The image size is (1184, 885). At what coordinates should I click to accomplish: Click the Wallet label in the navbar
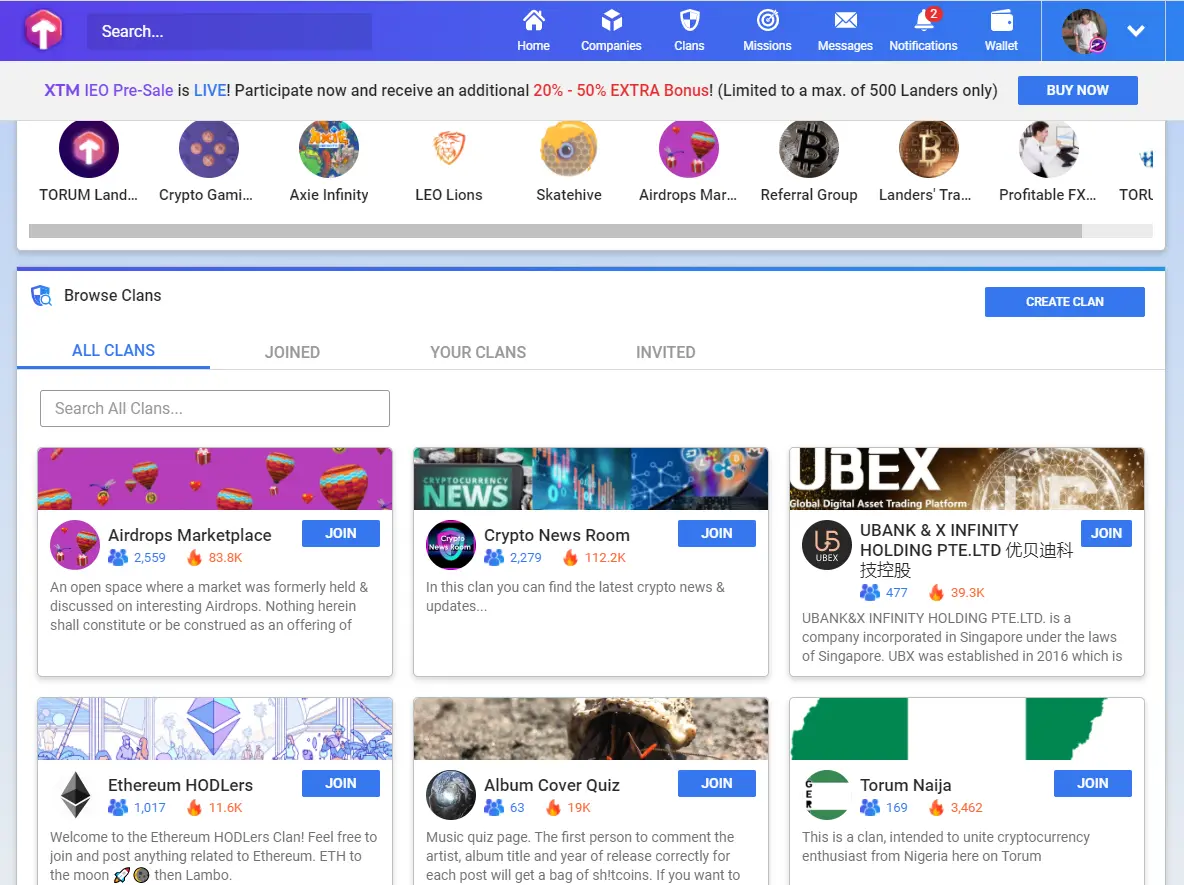coord(1001,46)
